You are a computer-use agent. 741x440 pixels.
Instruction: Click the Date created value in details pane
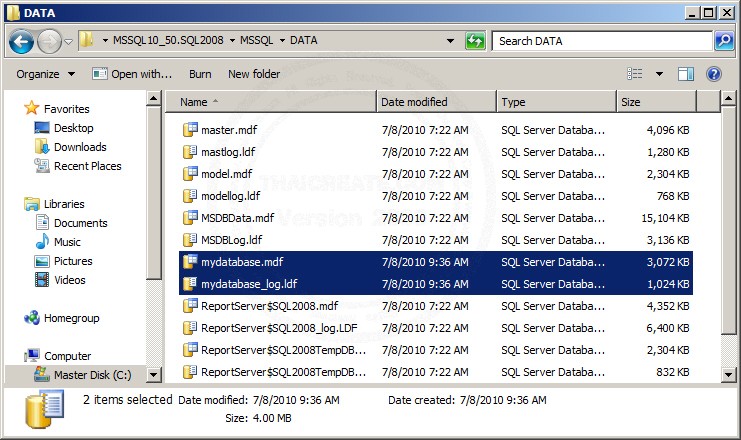503,400
